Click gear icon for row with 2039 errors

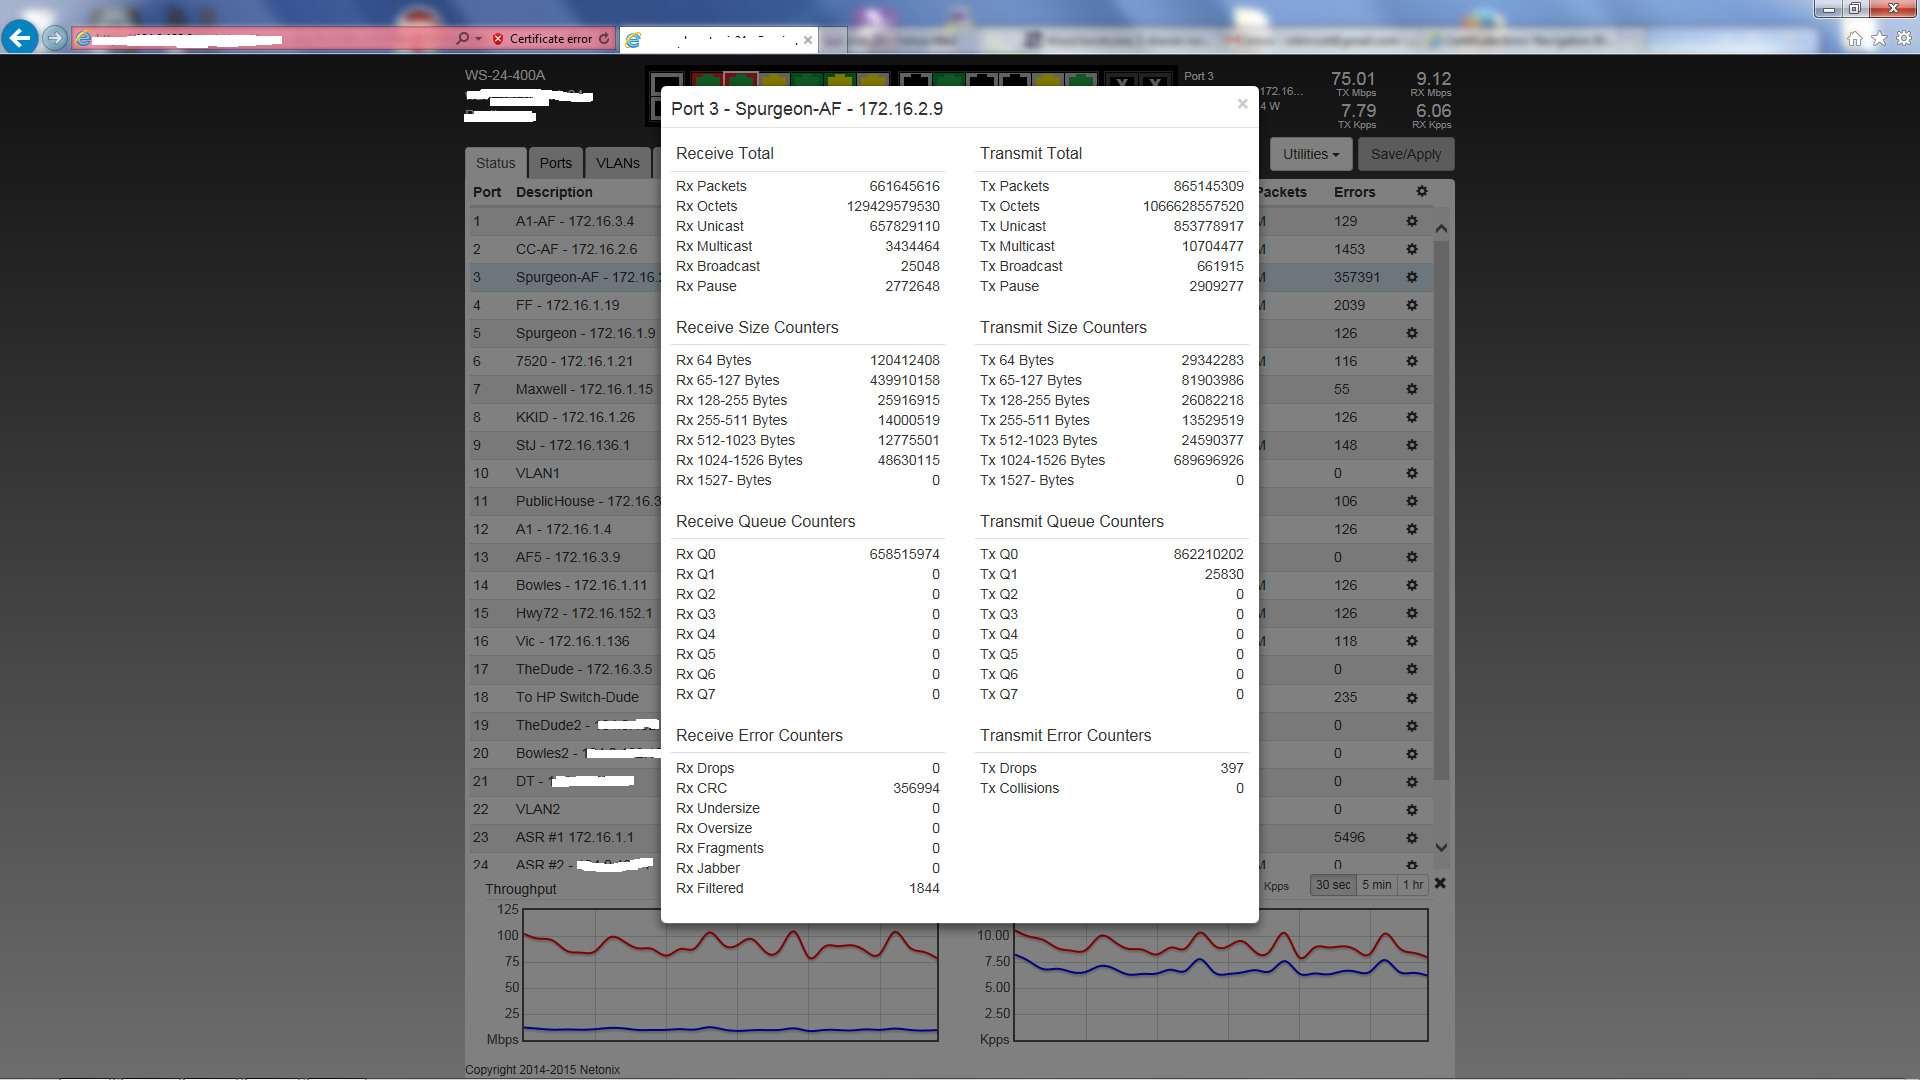pyautogui.click(x=1412, y=305)
